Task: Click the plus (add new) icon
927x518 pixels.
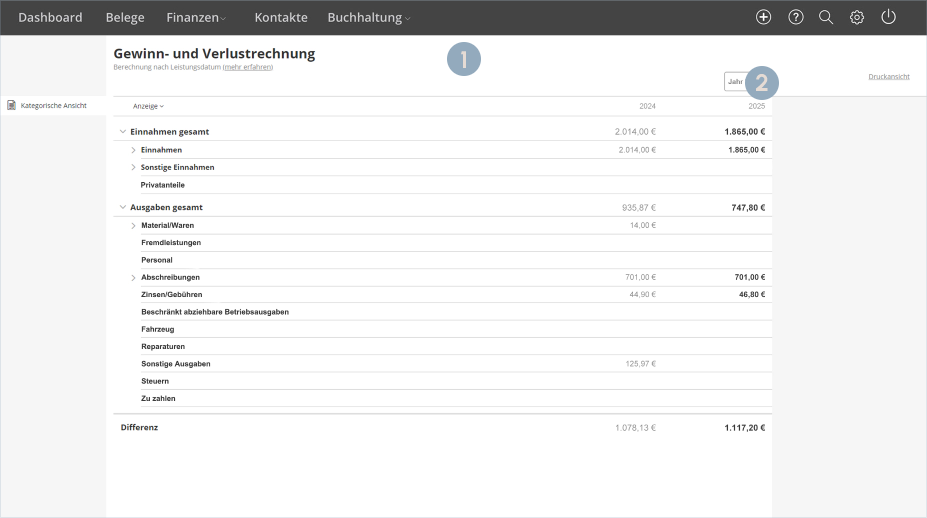Action: pyautogui.click(x=763, y=17)
